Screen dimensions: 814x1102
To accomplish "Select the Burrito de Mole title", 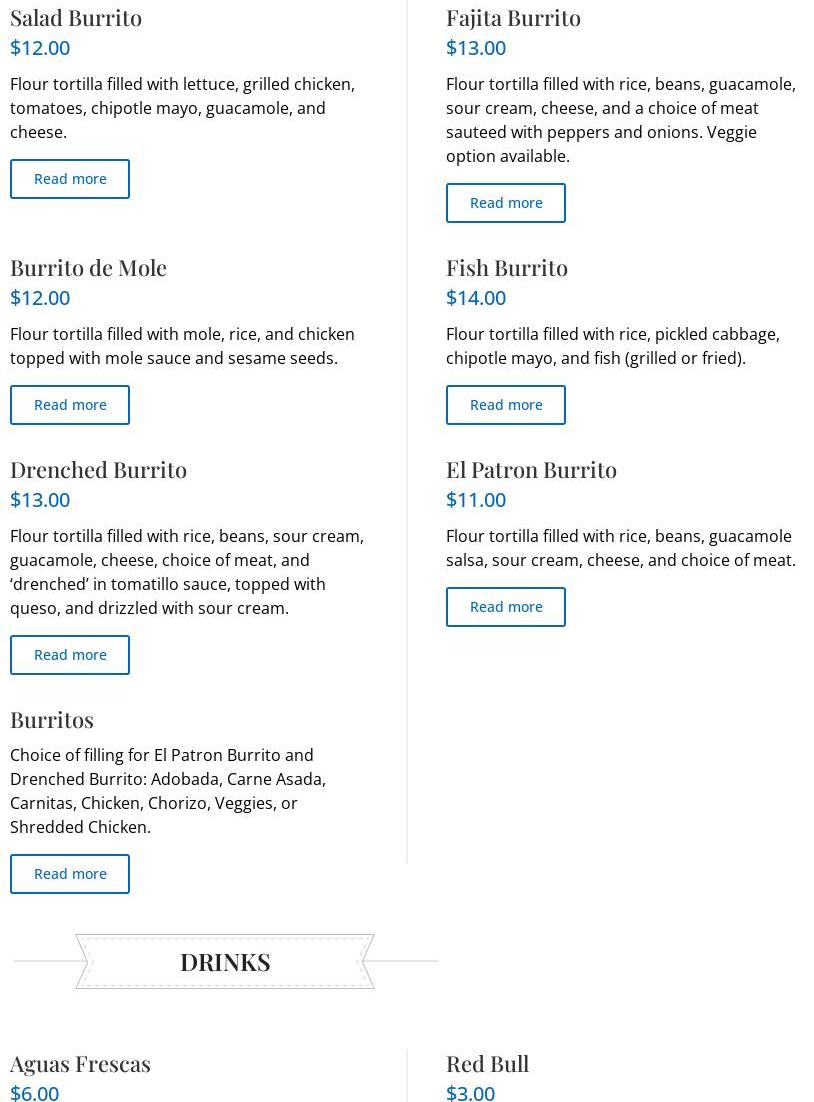I will 88,267.
